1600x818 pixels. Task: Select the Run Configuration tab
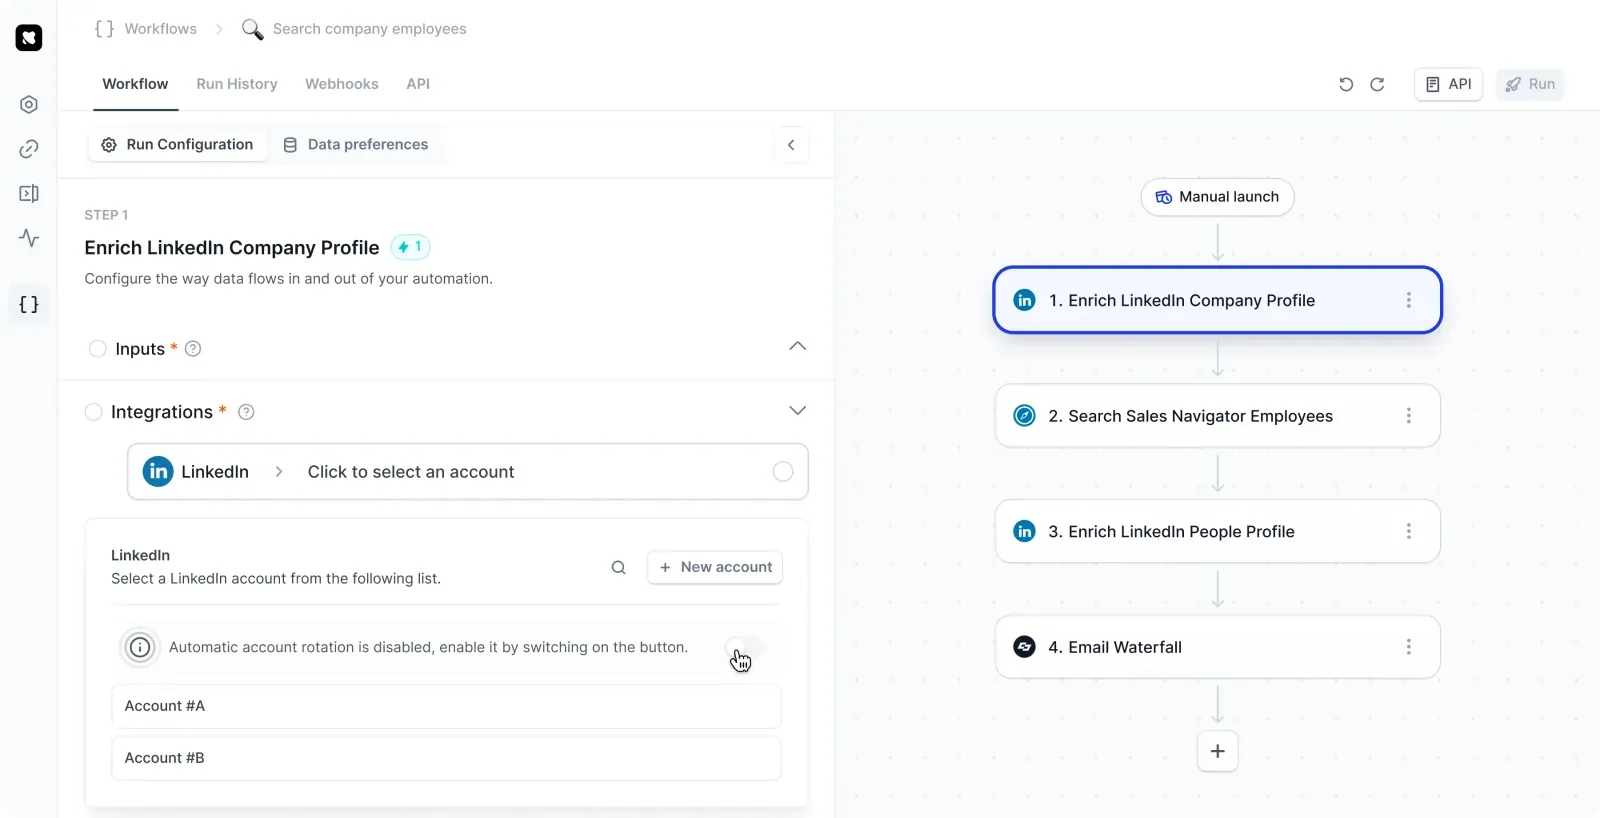tap(178, 145)
